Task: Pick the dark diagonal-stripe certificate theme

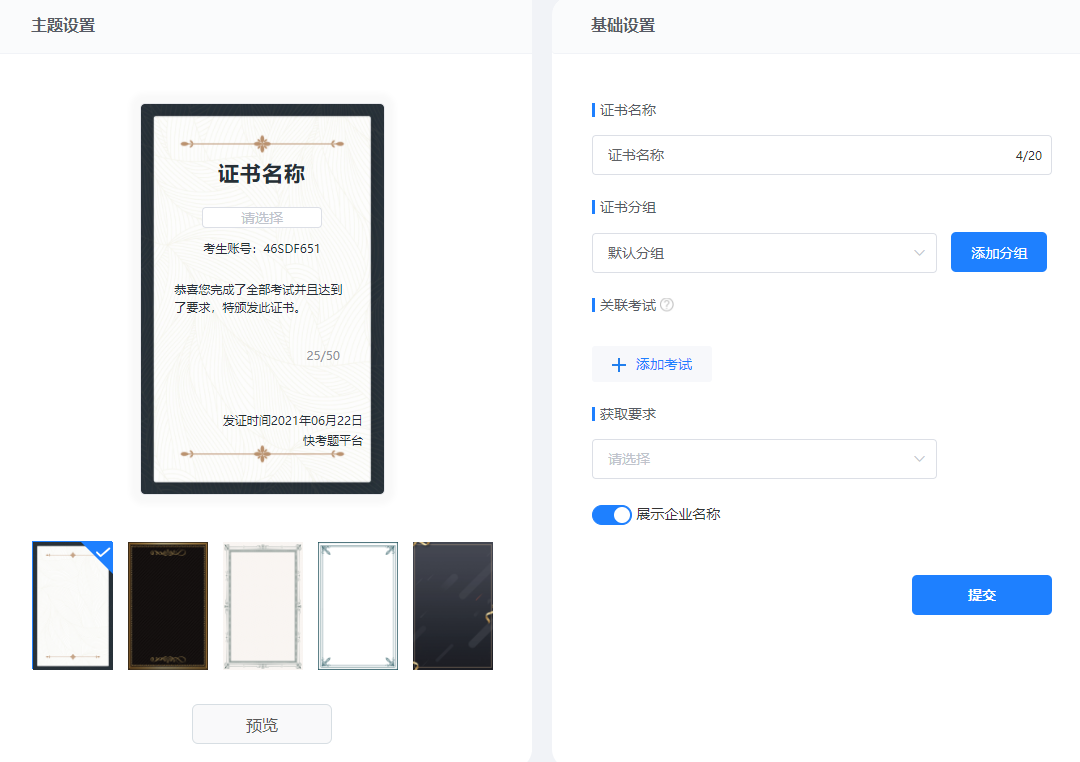Action: pos(453,606)
